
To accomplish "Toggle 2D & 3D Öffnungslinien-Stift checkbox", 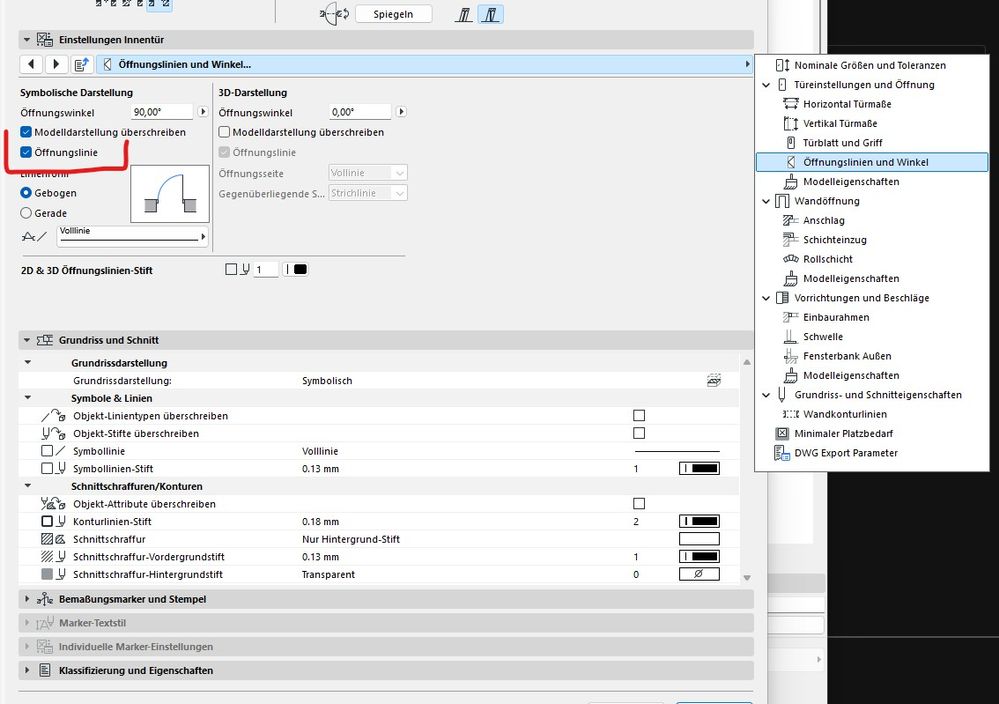I will (x=231, y=269).
